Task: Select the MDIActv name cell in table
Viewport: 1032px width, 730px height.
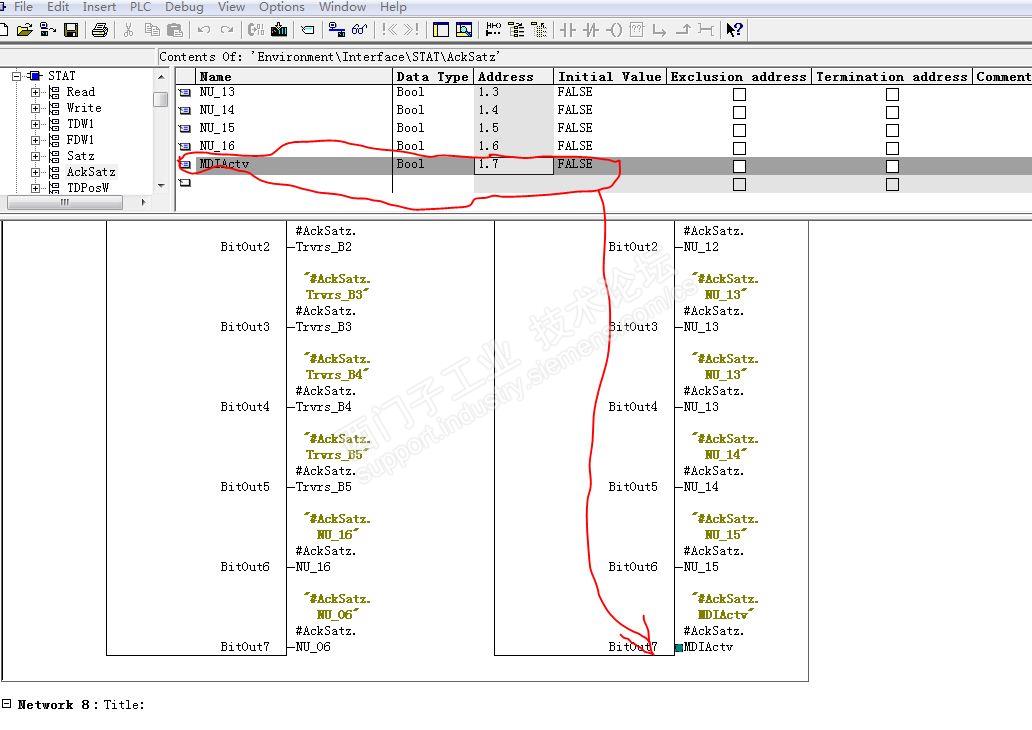Action: click(x=294, y=165)
